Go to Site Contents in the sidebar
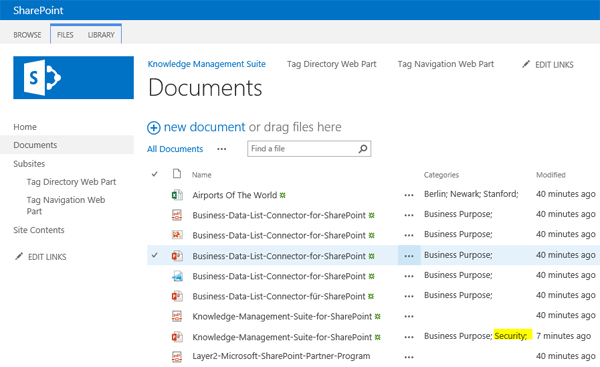Image resolution: width=600 pixels, height=367 pixels. click(x=39, y=230)
